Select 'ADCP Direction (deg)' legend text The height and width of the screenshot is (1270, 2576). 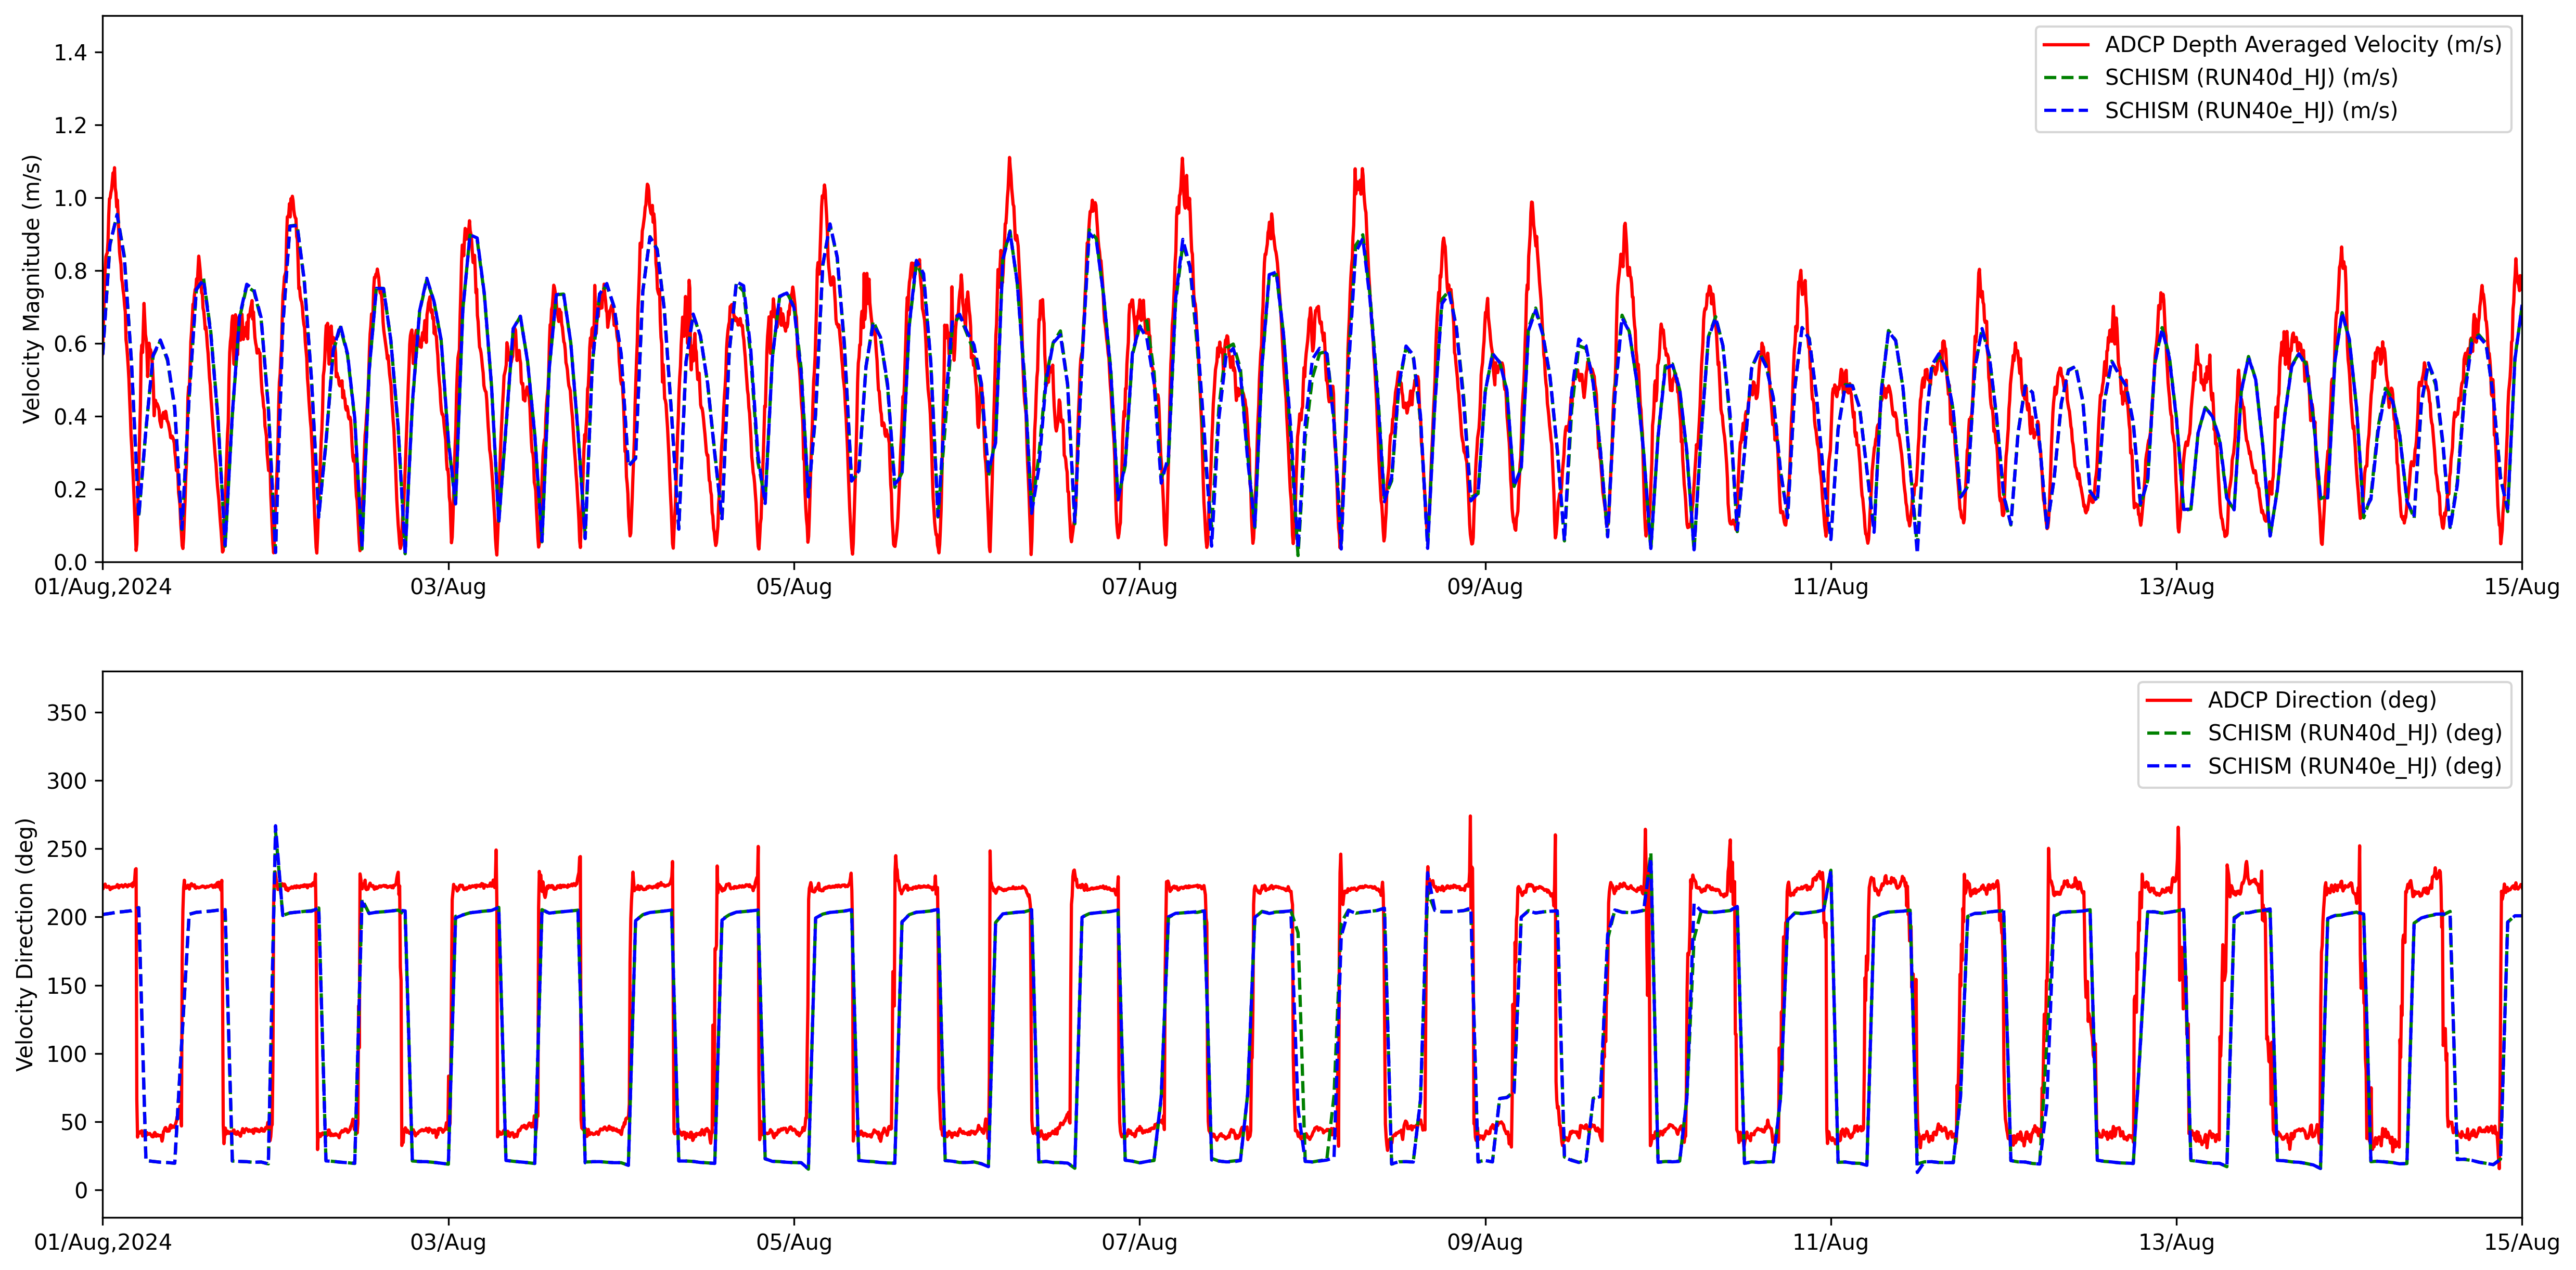[x=2321, y=701]
